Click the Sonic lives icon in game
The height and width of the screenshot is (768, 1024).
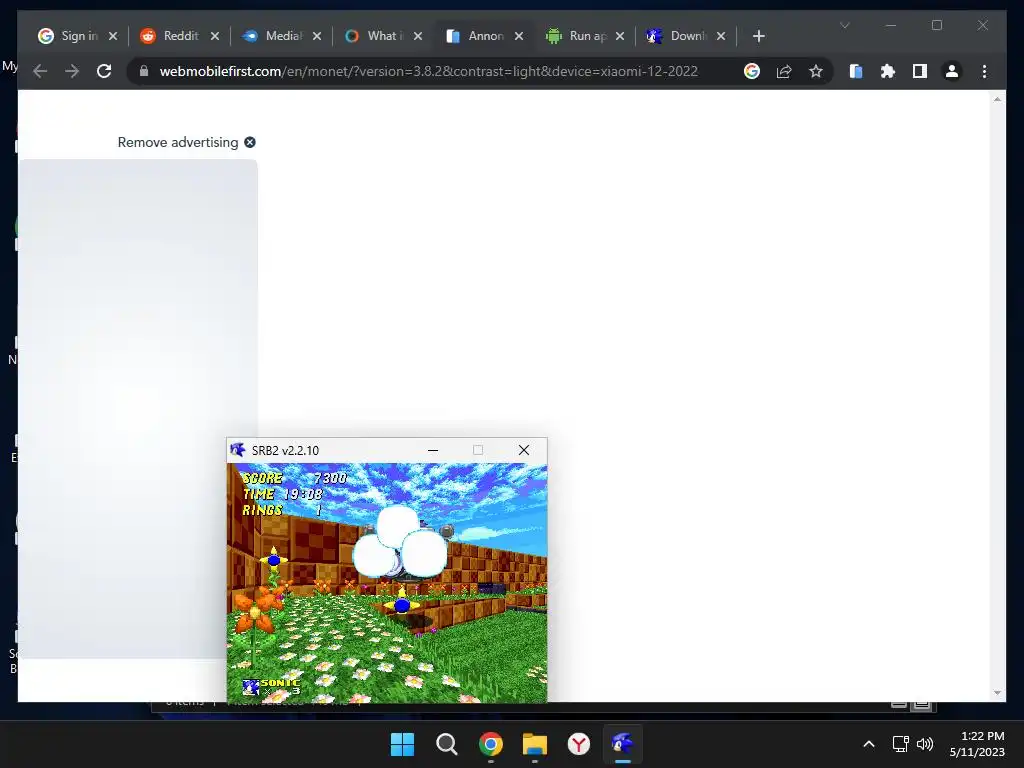pos(251,687)
